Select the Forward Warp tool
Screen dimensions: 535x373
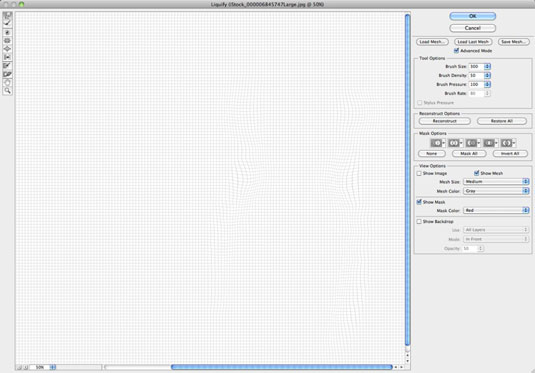click(x=7, y=15)
